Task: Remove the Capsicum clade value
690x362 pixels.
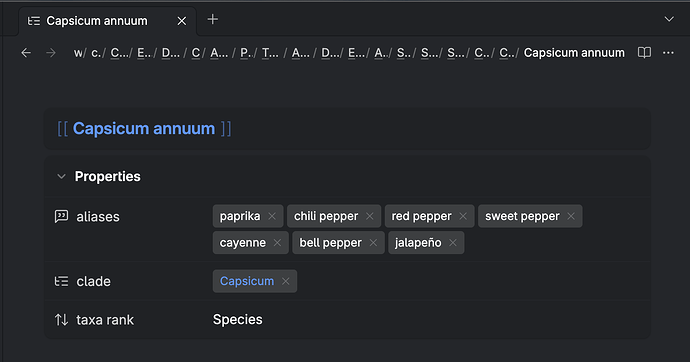Action: [x=286, y=281]
